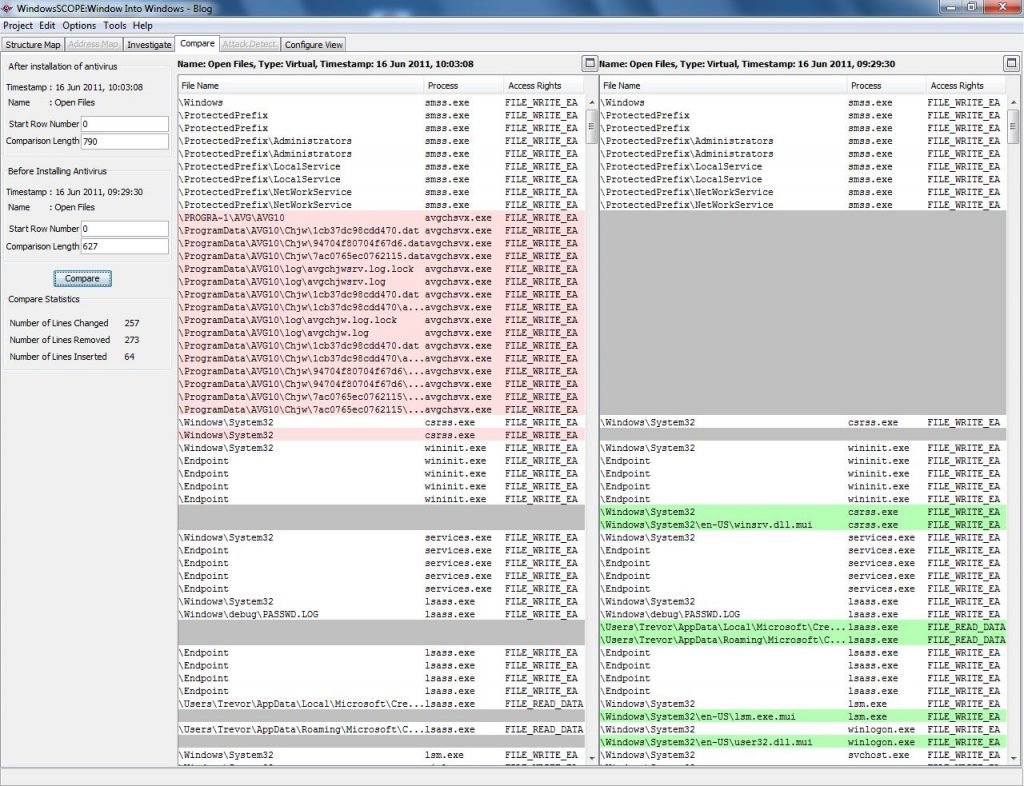Switch to the Structure Map tab
1024x786 pixels.
pos(33,44)
